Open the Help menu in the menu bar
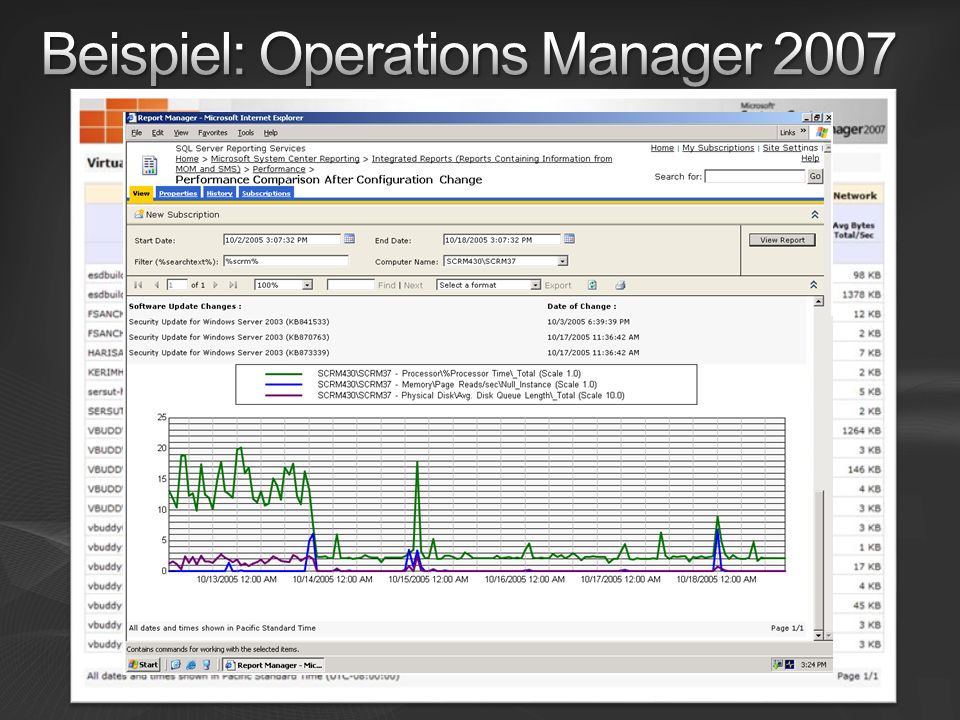 pos(271,133)
